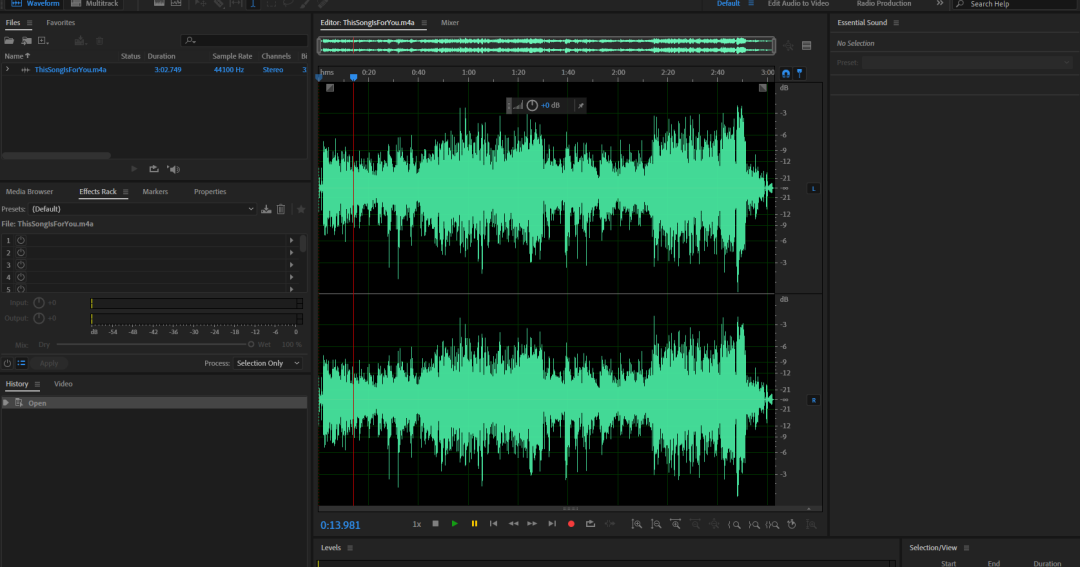The image size is (1080, 567).
Task: Click the Import File icon in Files panel
Action: tap(26, 41)
